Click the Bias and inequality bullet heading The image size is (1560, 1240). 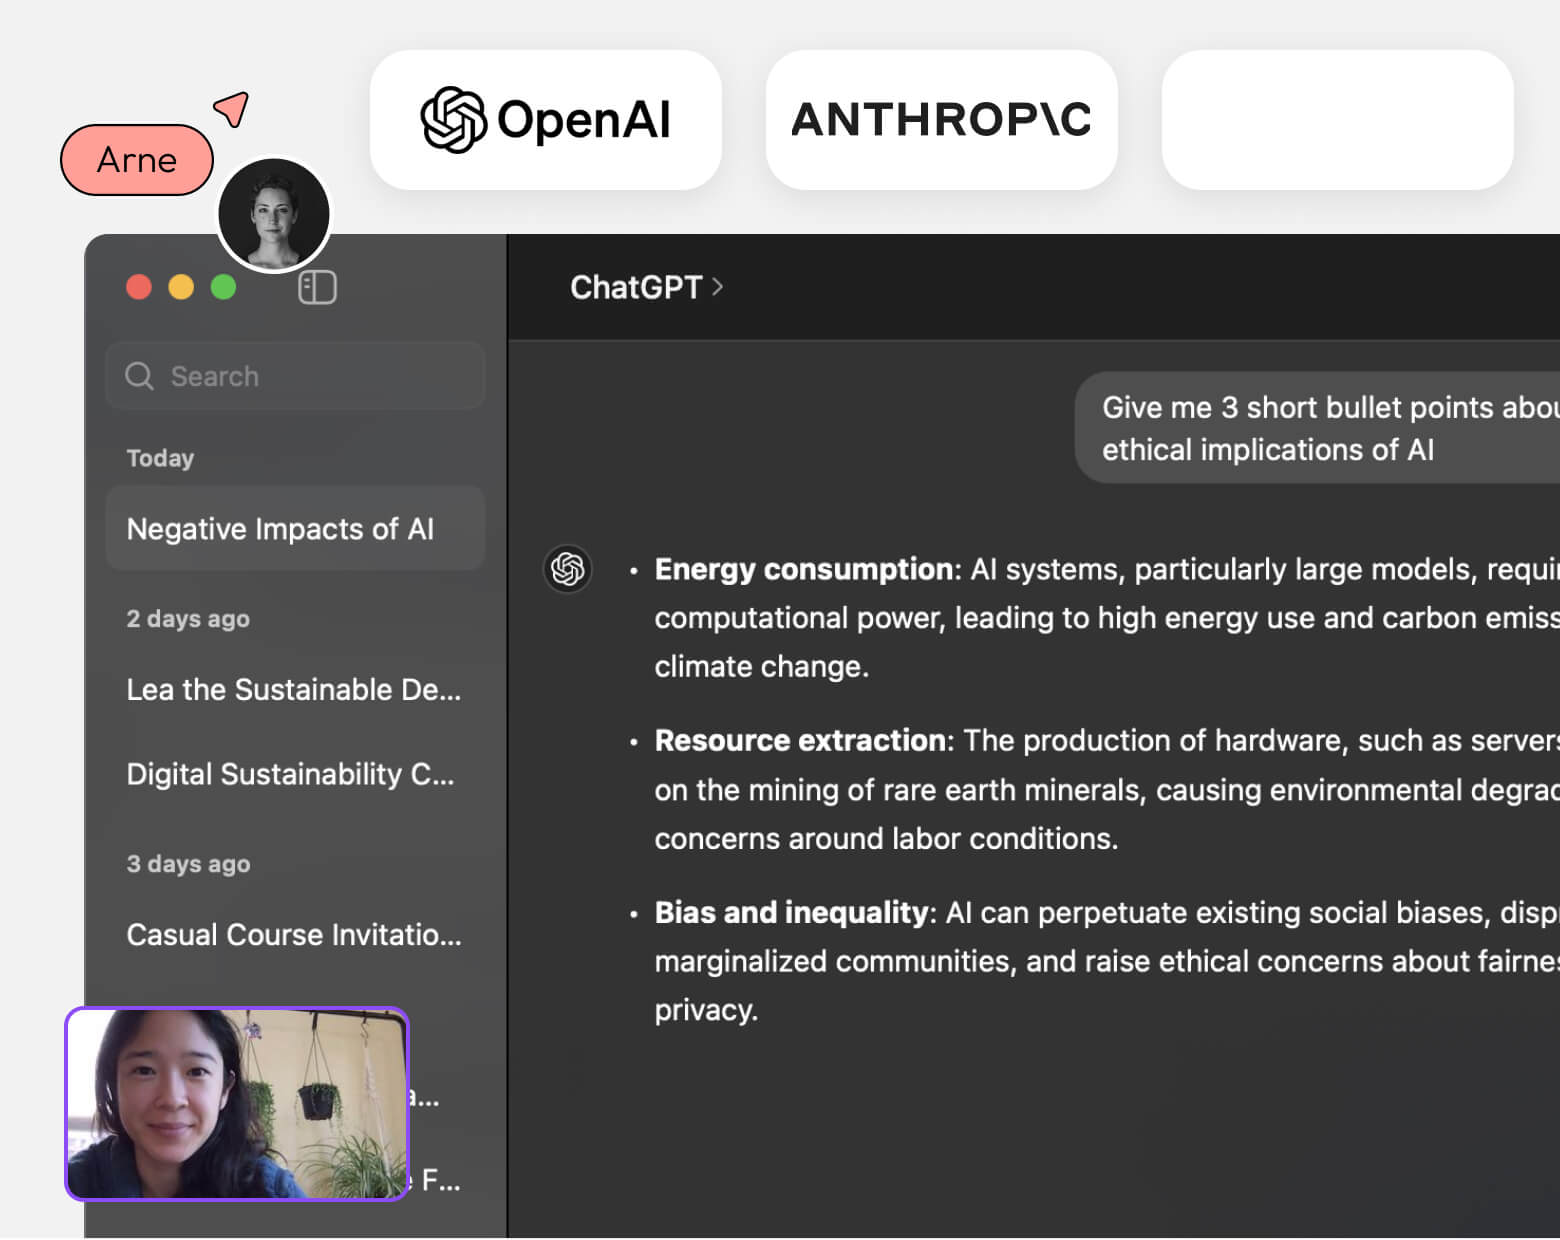pyautogui.click(x=791, y=912)
